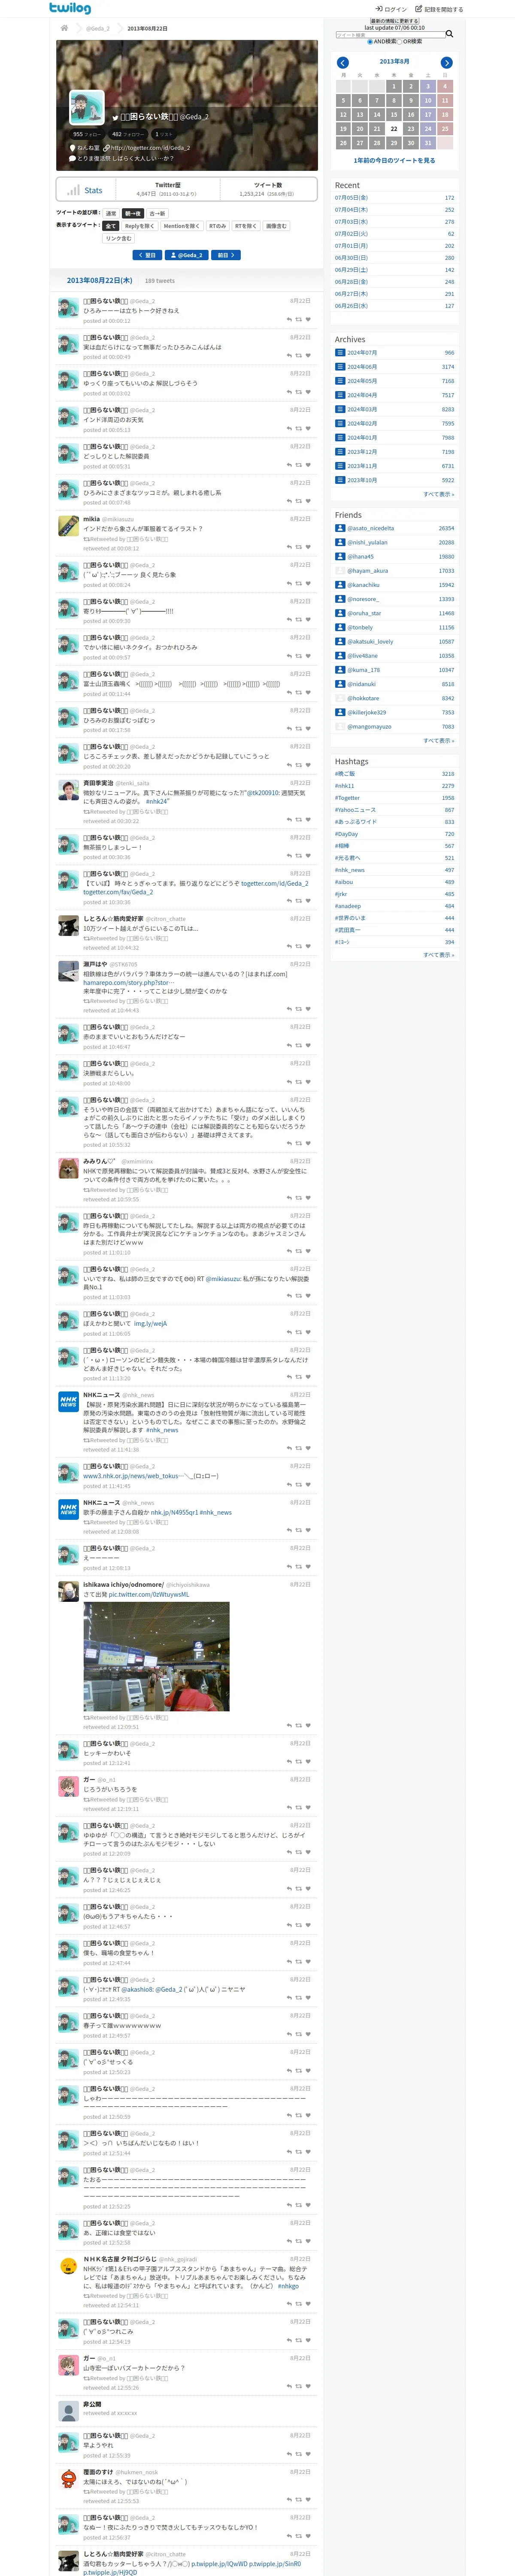Open the #nhk11 hashtag
Viewport: 515px width, 2576px height.
(x=344, y=786)
